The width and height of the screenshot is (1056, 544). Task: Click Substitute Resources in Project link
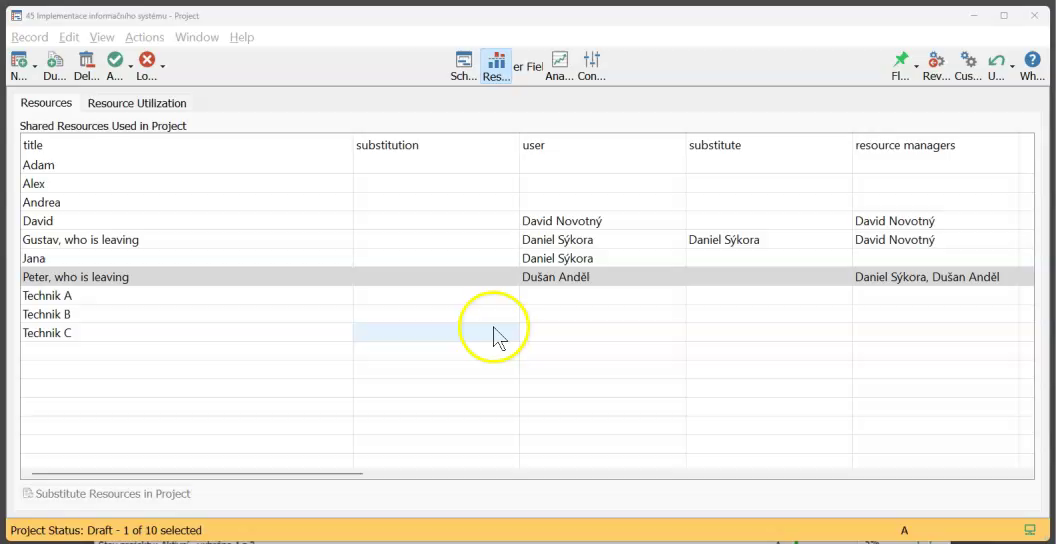pos(112,494)
